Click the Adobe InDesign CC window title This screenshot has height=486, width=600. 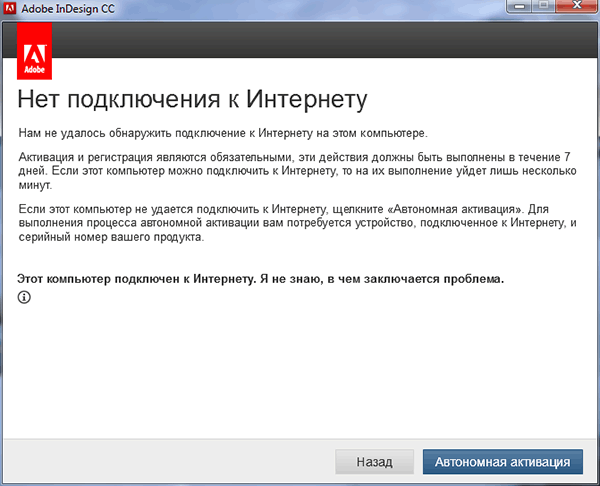pyautogui.click(x=68, y=9)
